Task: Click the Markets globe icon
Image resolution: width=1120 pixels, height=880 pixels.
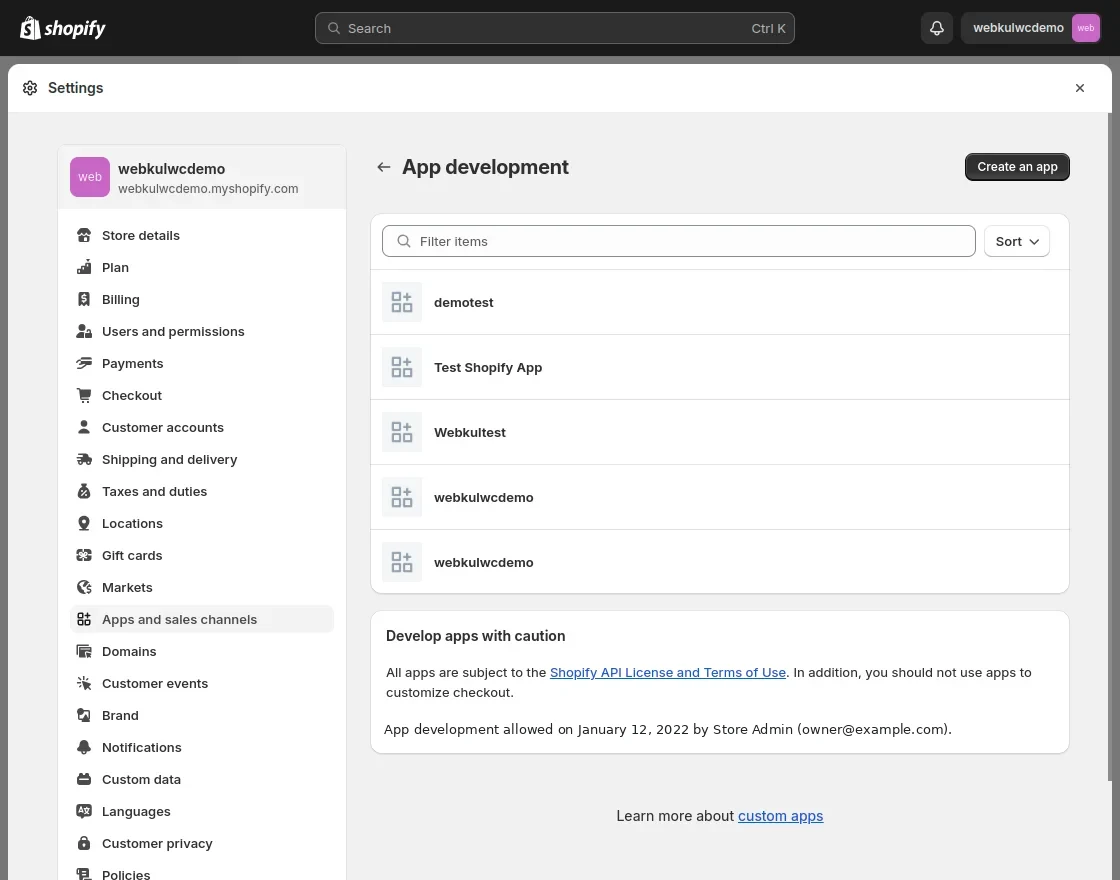Action: [84, 587]
